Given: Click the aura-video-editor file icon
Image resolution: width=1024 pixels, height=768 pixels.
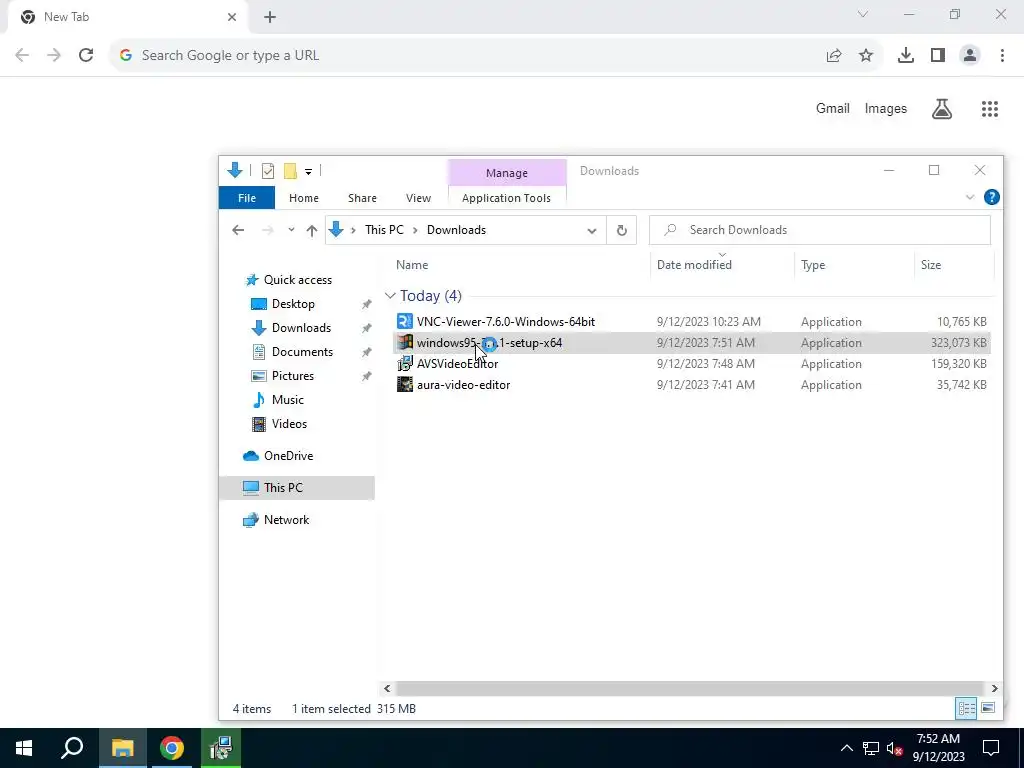Looking at the screenshot, I should [x=405, y=385].
